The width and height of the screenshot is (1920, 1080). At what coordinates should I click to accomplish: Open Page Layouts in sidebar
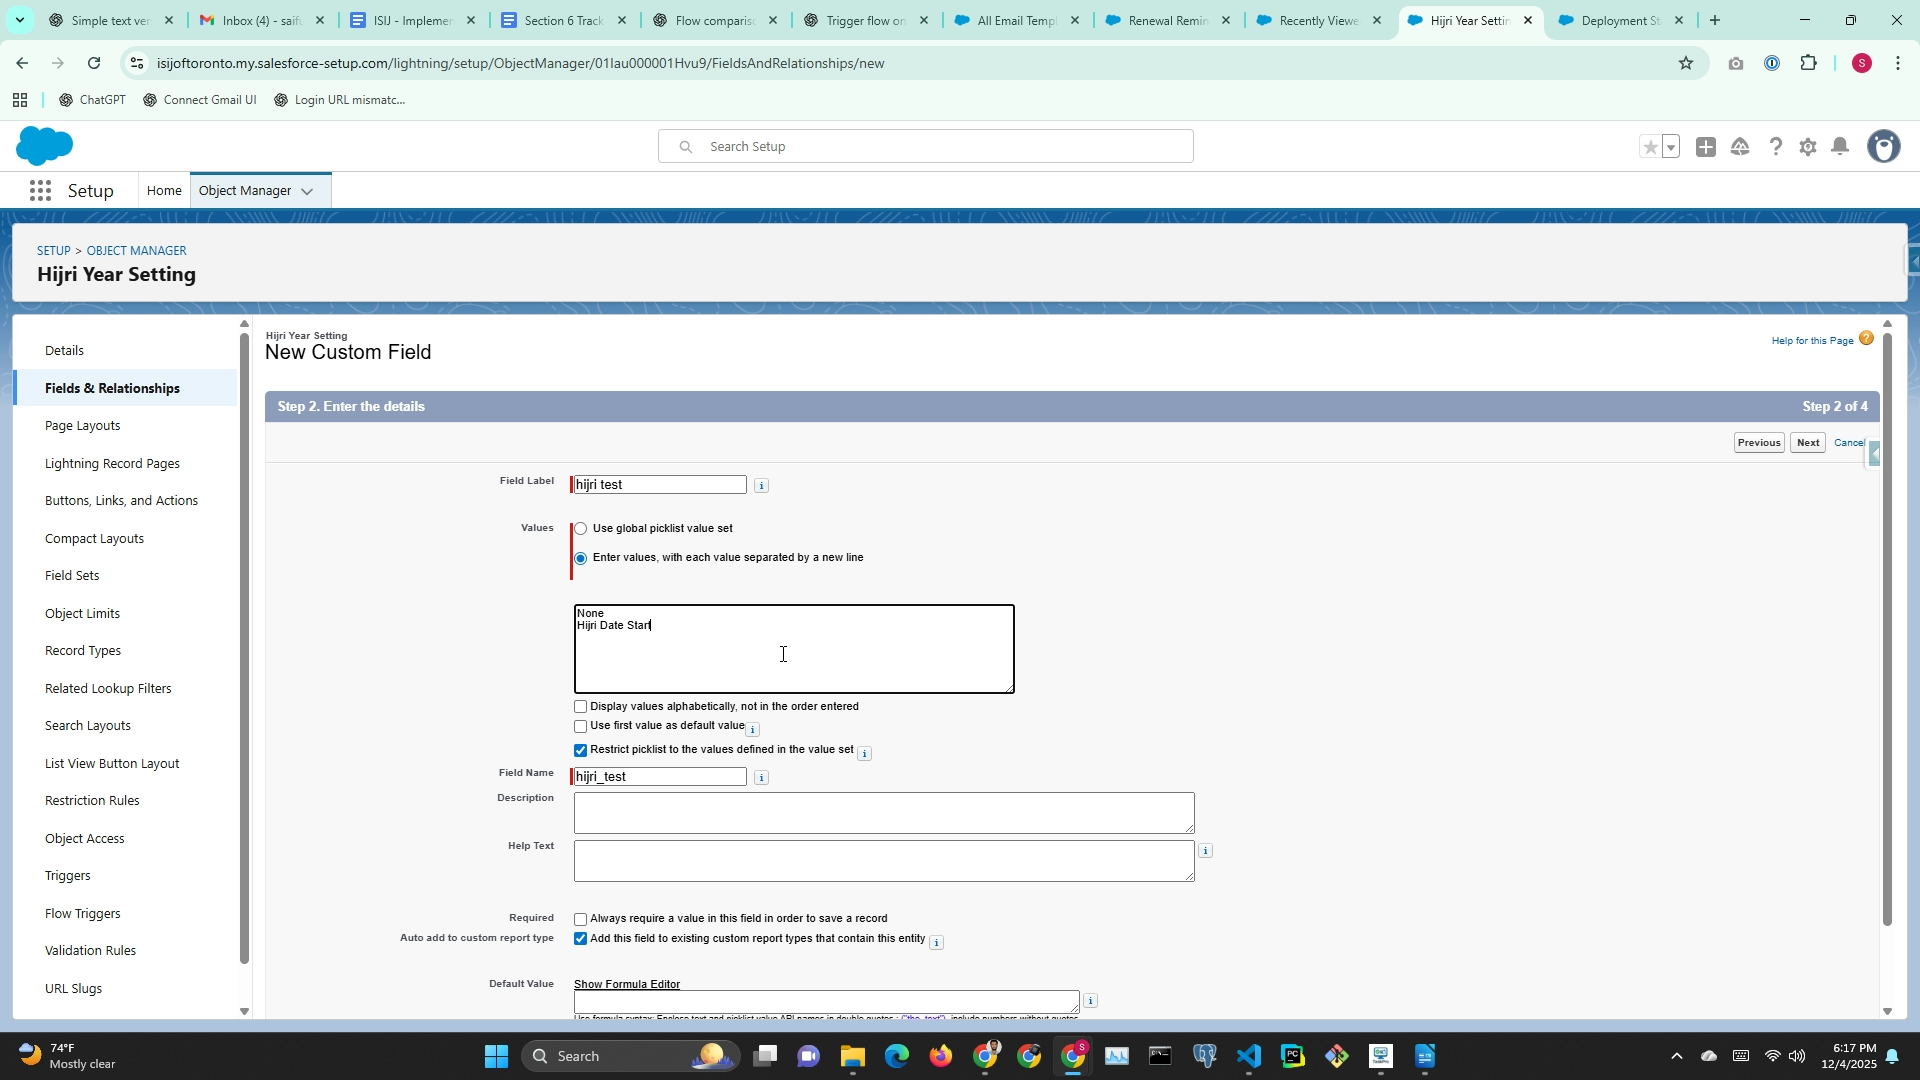pos(82,426)
